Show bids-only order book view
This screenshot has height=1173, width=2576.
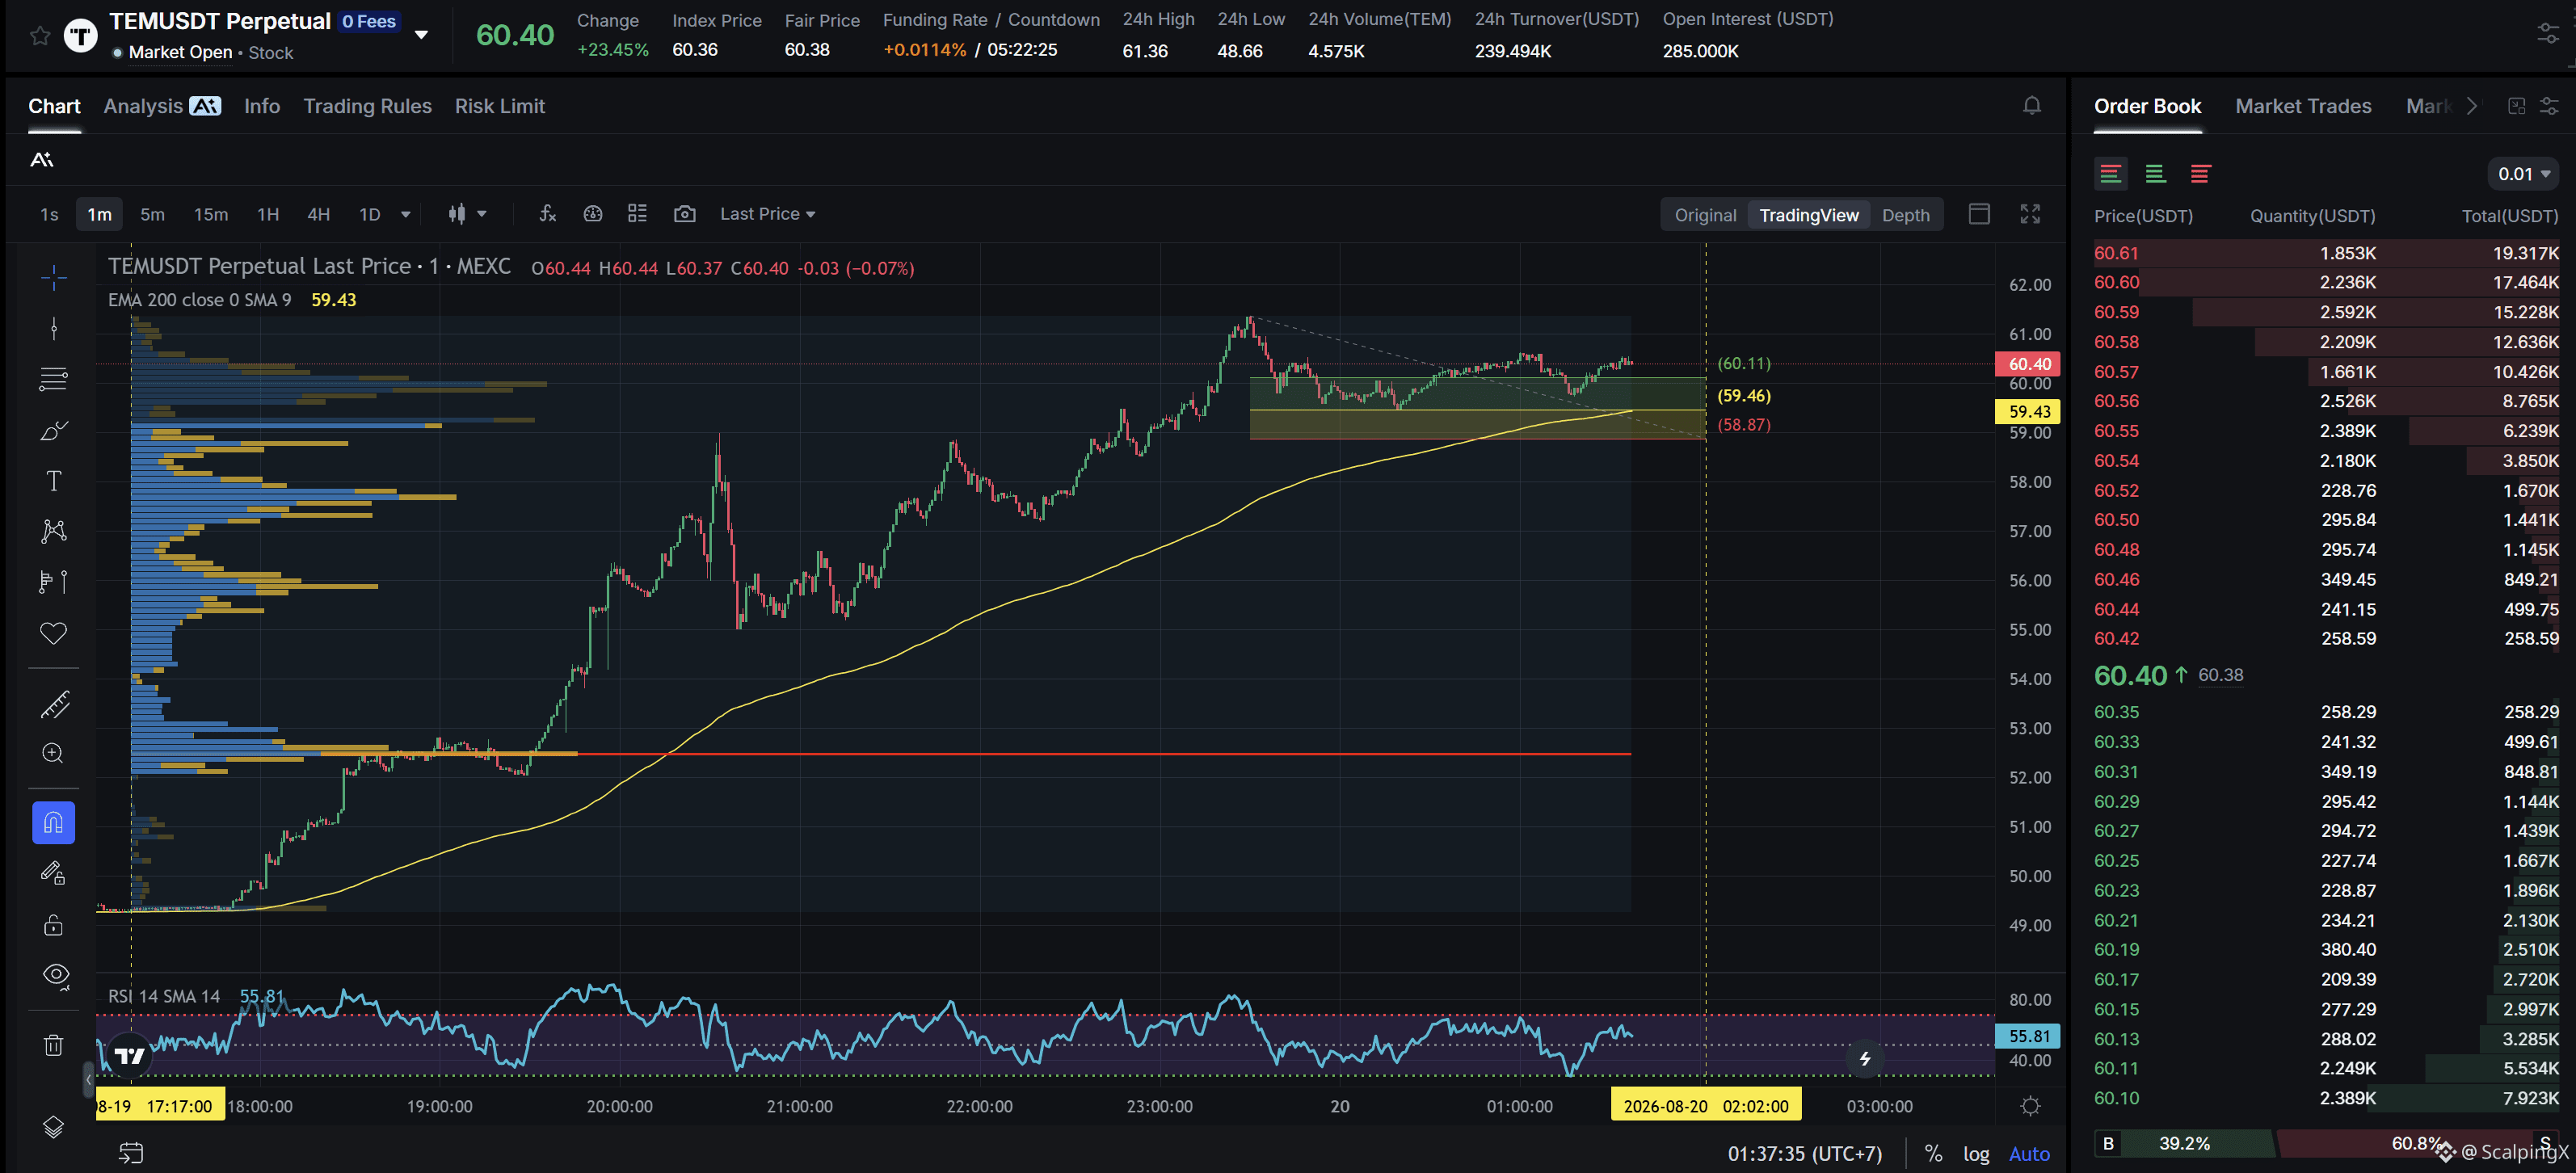click(2155, 174)
